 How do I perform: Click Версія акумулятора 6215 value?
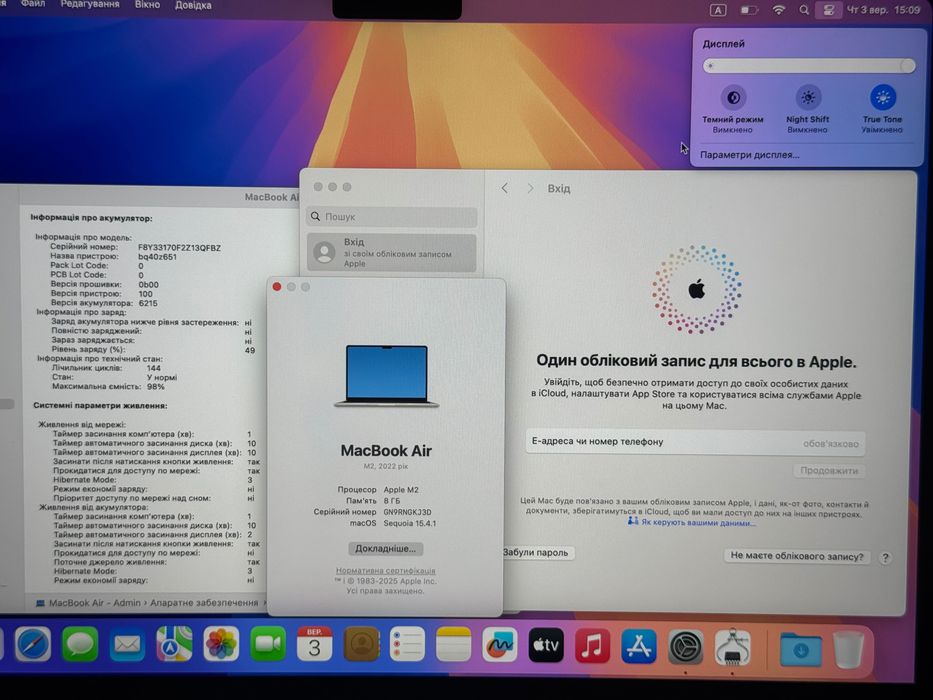point(148,303)
